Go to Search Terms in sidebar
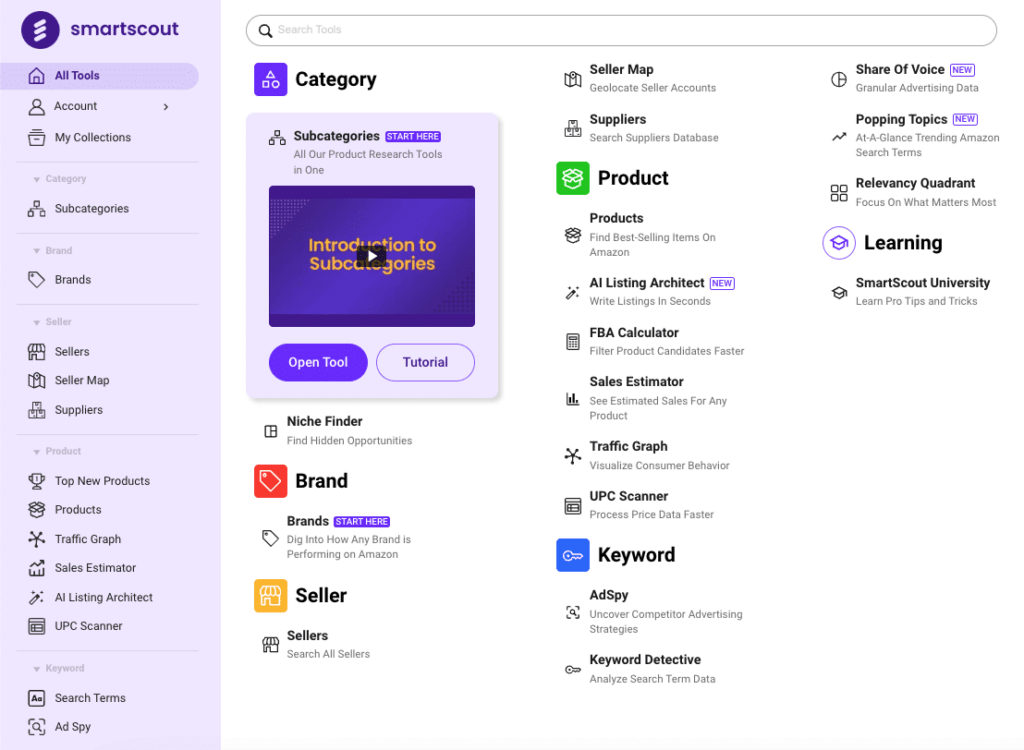The image size is (1024, 750). coord(90,698)
